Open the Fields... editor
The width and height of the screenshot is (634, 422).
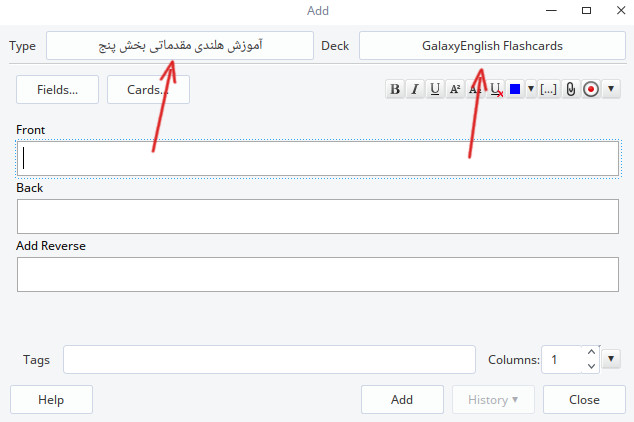coord(58,89)
